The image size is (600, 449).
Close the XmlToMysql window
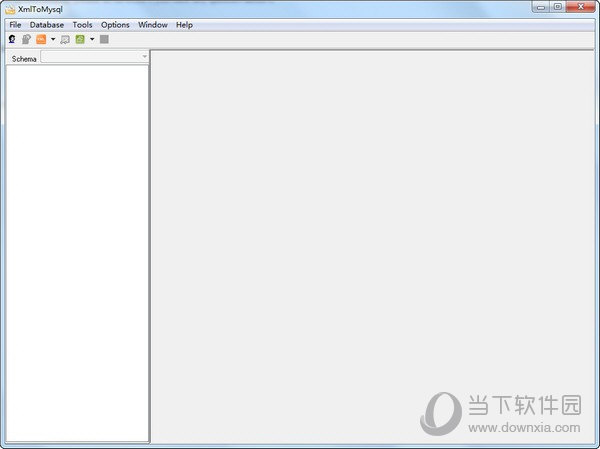(x=581, y=7)
